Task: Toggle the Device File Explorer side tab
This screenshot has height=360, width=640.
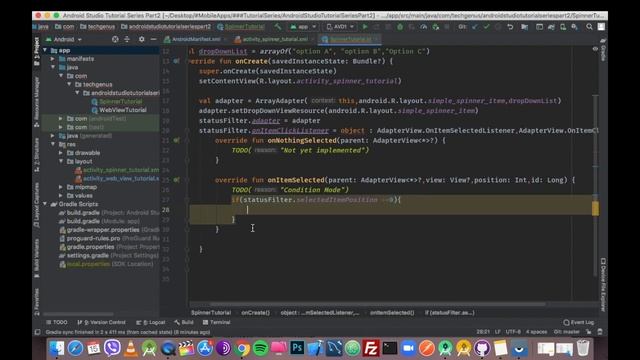Action: 603,284
